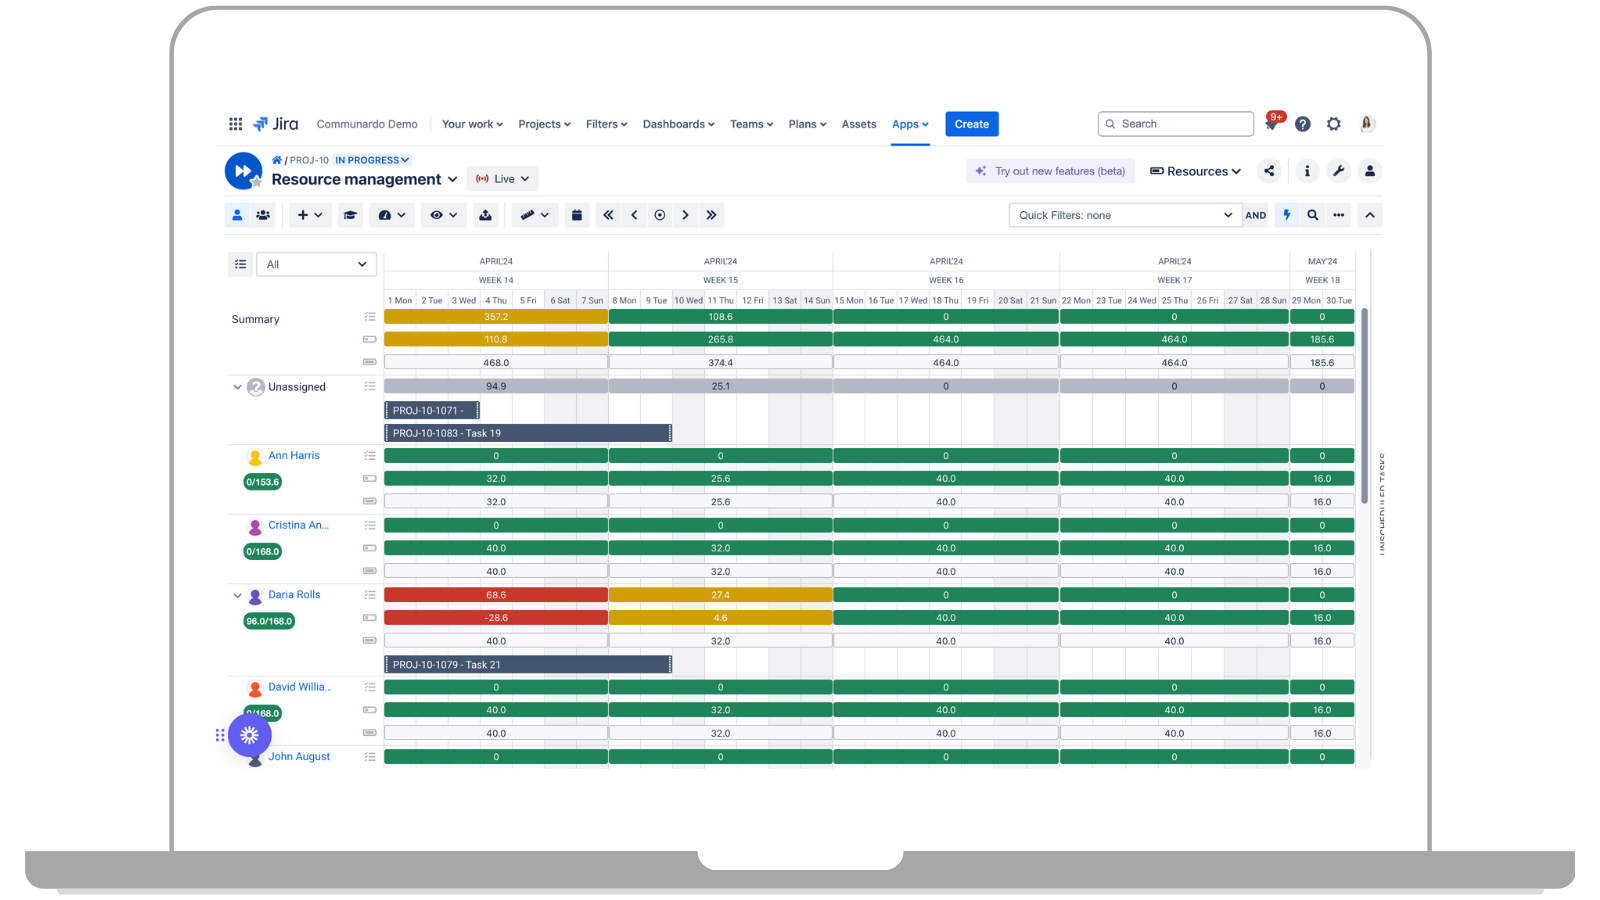1600x900 pixels.
Task: Open Teams menu
Action: click(751, 124)
